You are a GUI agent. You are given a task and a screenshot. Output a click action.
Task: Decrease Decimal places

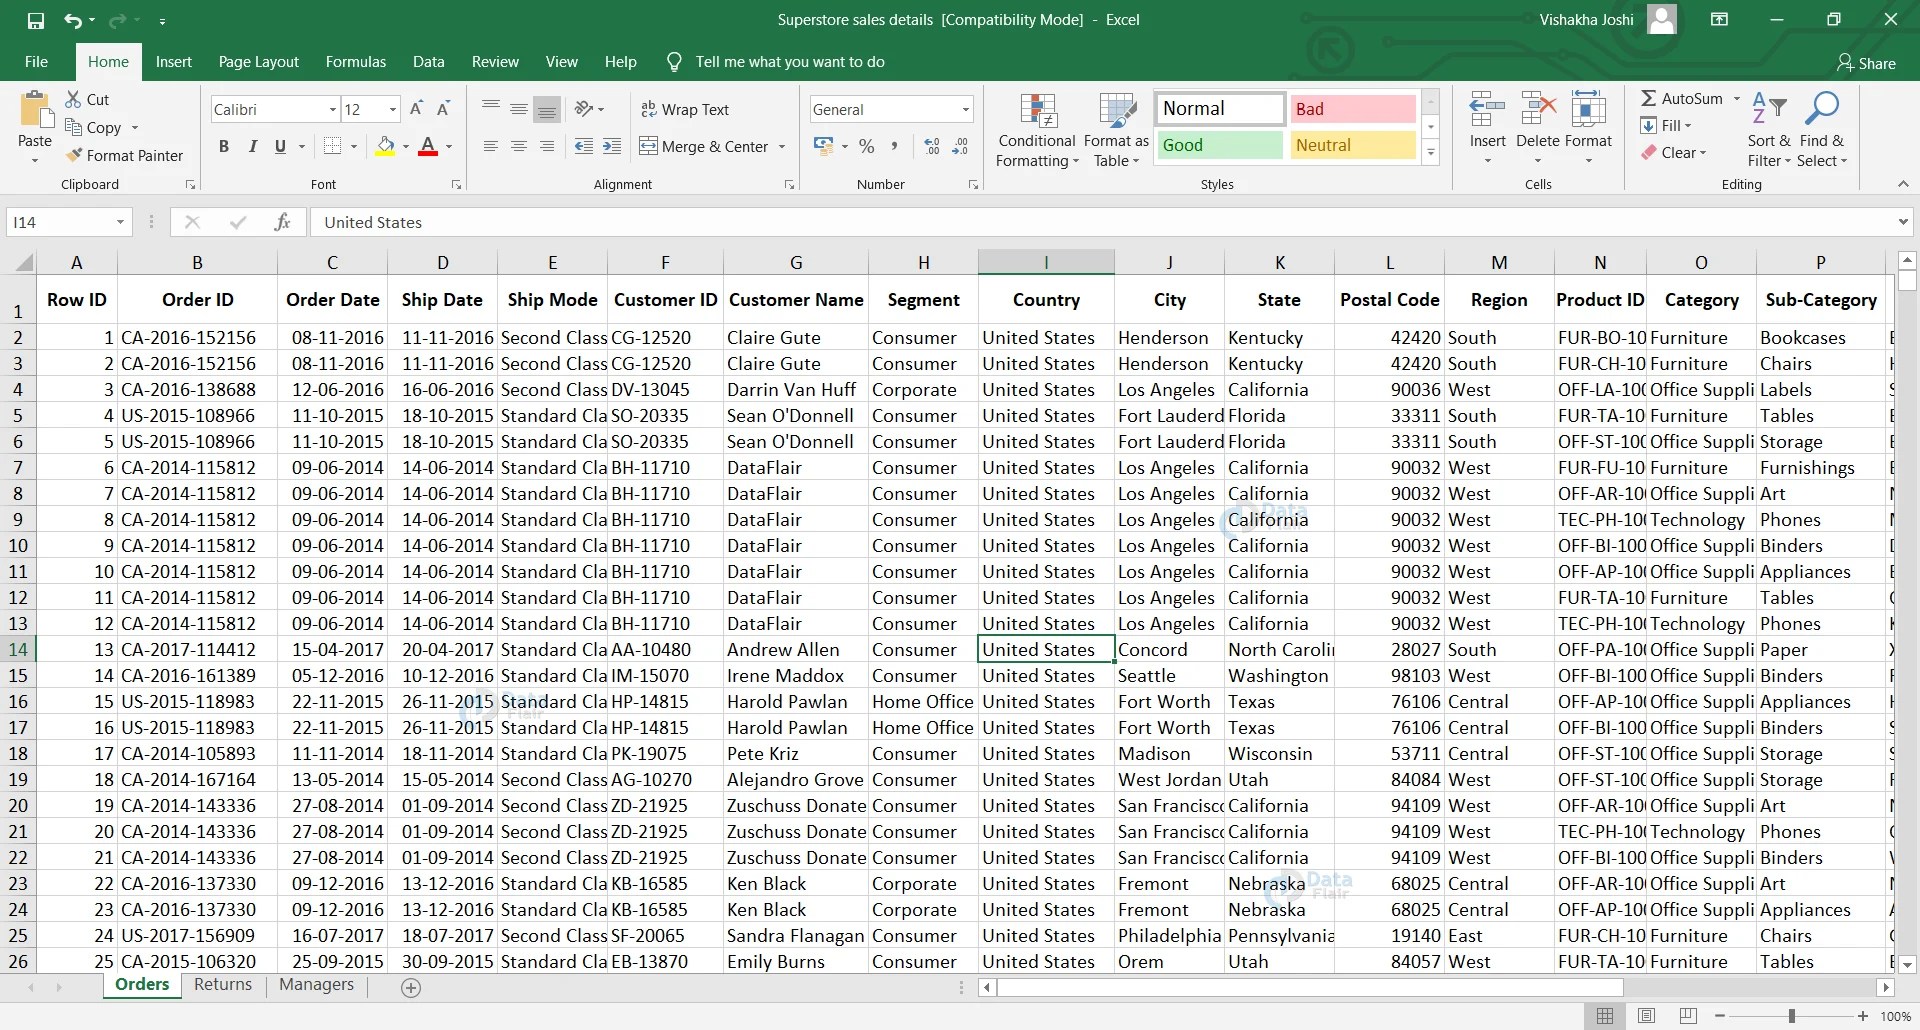(x=960, y=146)
